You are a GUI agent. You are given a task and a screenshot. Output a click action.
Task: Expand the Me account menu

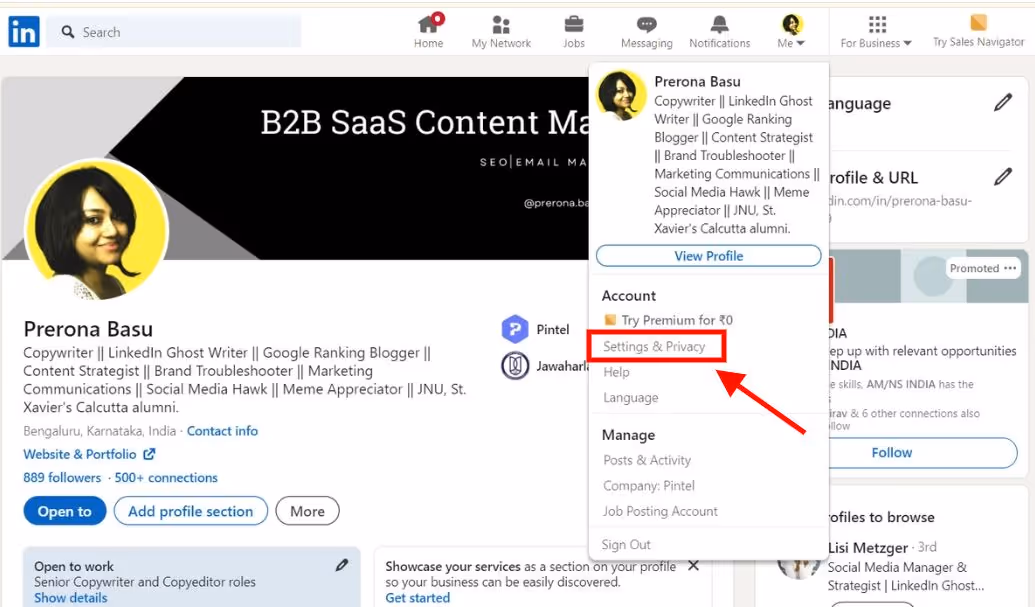pos(791,31)
